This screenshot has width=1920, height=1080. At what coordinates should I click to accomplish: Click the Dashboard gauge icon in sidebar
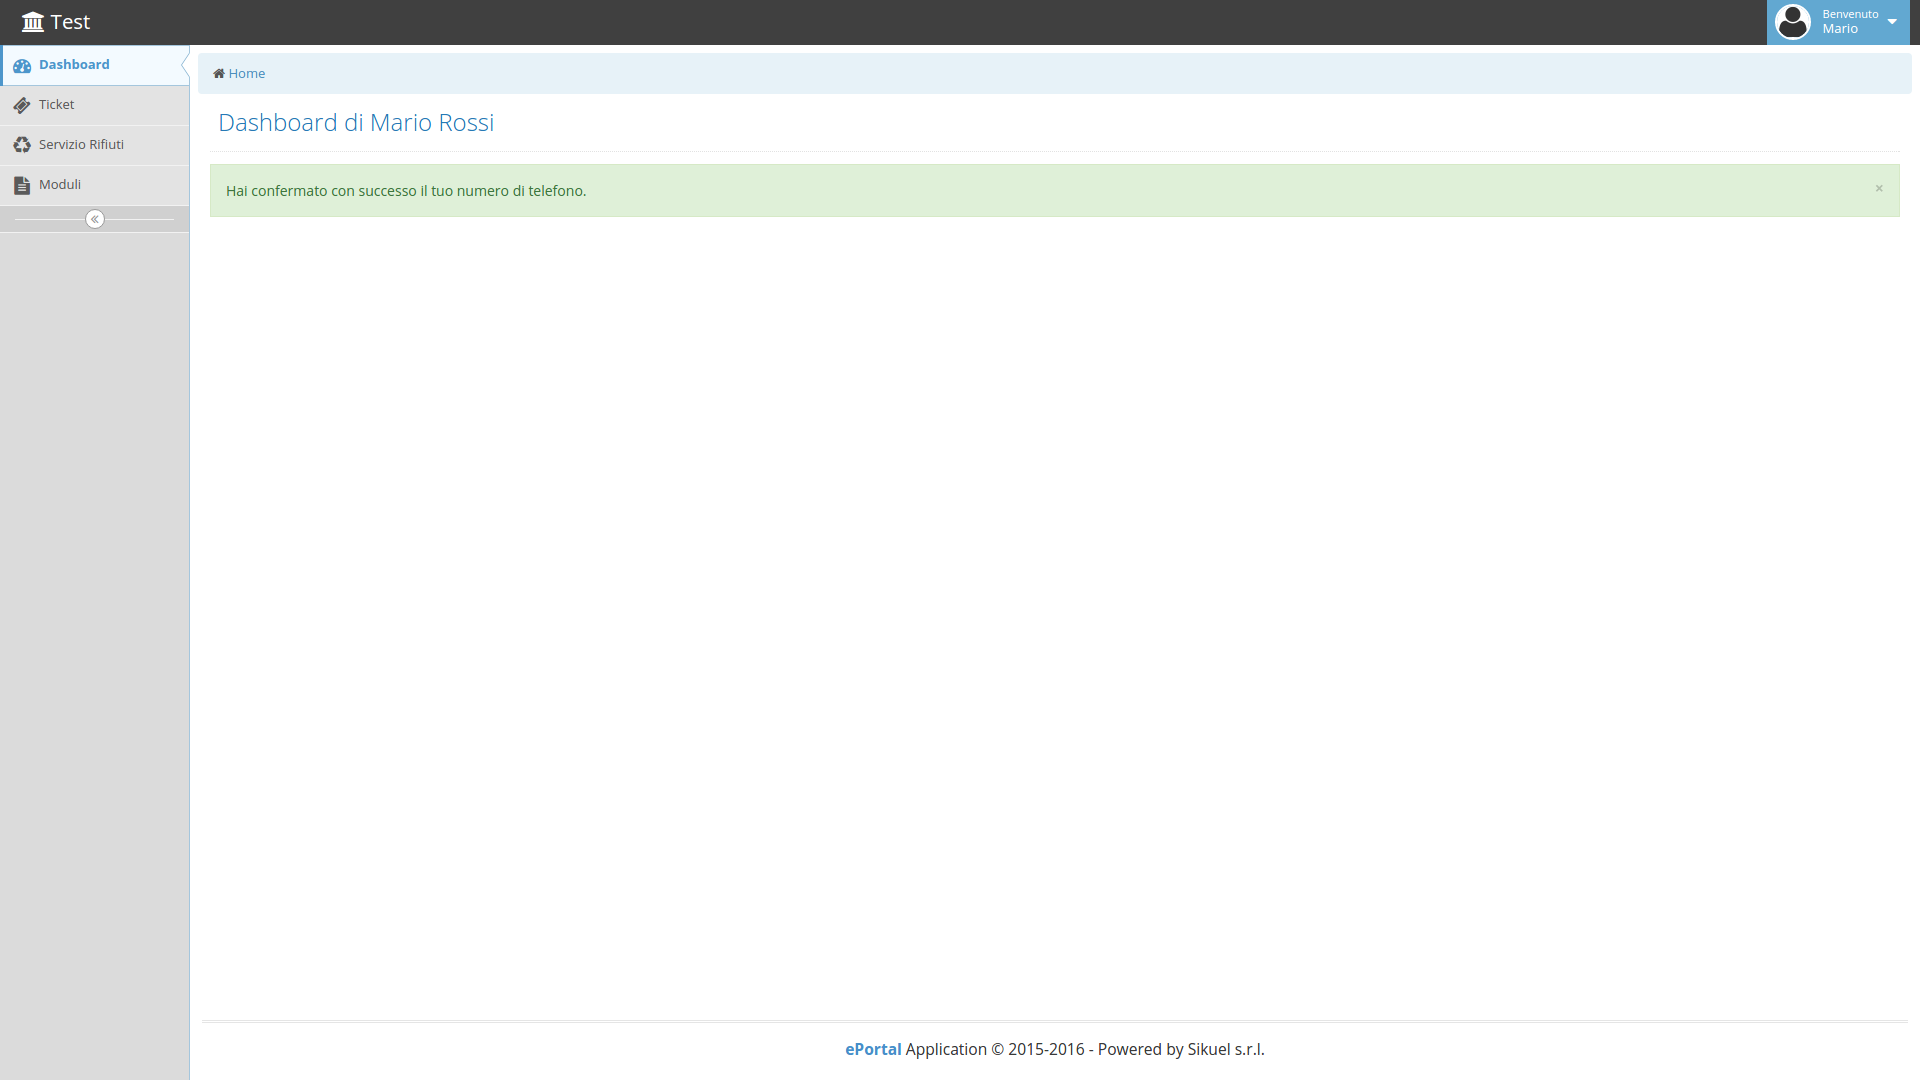pyautogui.click(x=22, y=66)
